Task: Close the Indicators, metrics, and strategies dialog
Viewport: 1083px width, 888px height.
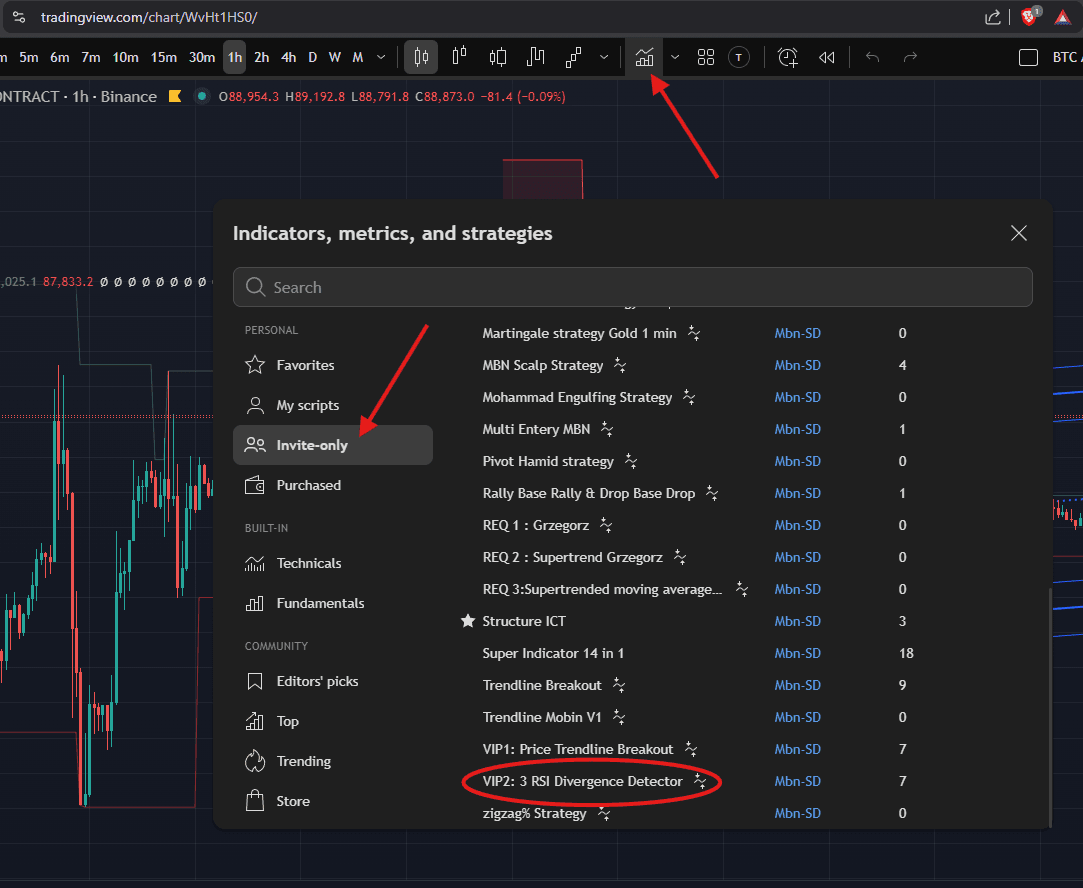Action: click(1019, 233)
